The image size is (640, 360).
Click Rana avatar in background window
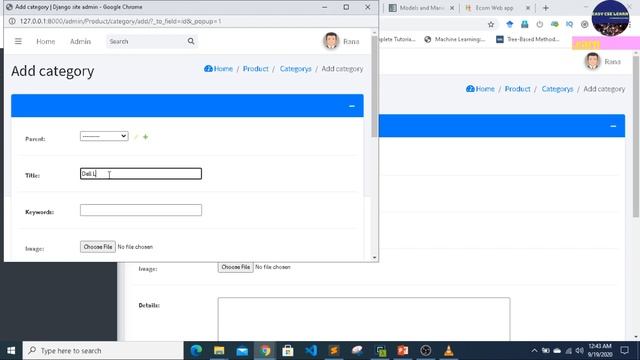click(x=593, y=61)
